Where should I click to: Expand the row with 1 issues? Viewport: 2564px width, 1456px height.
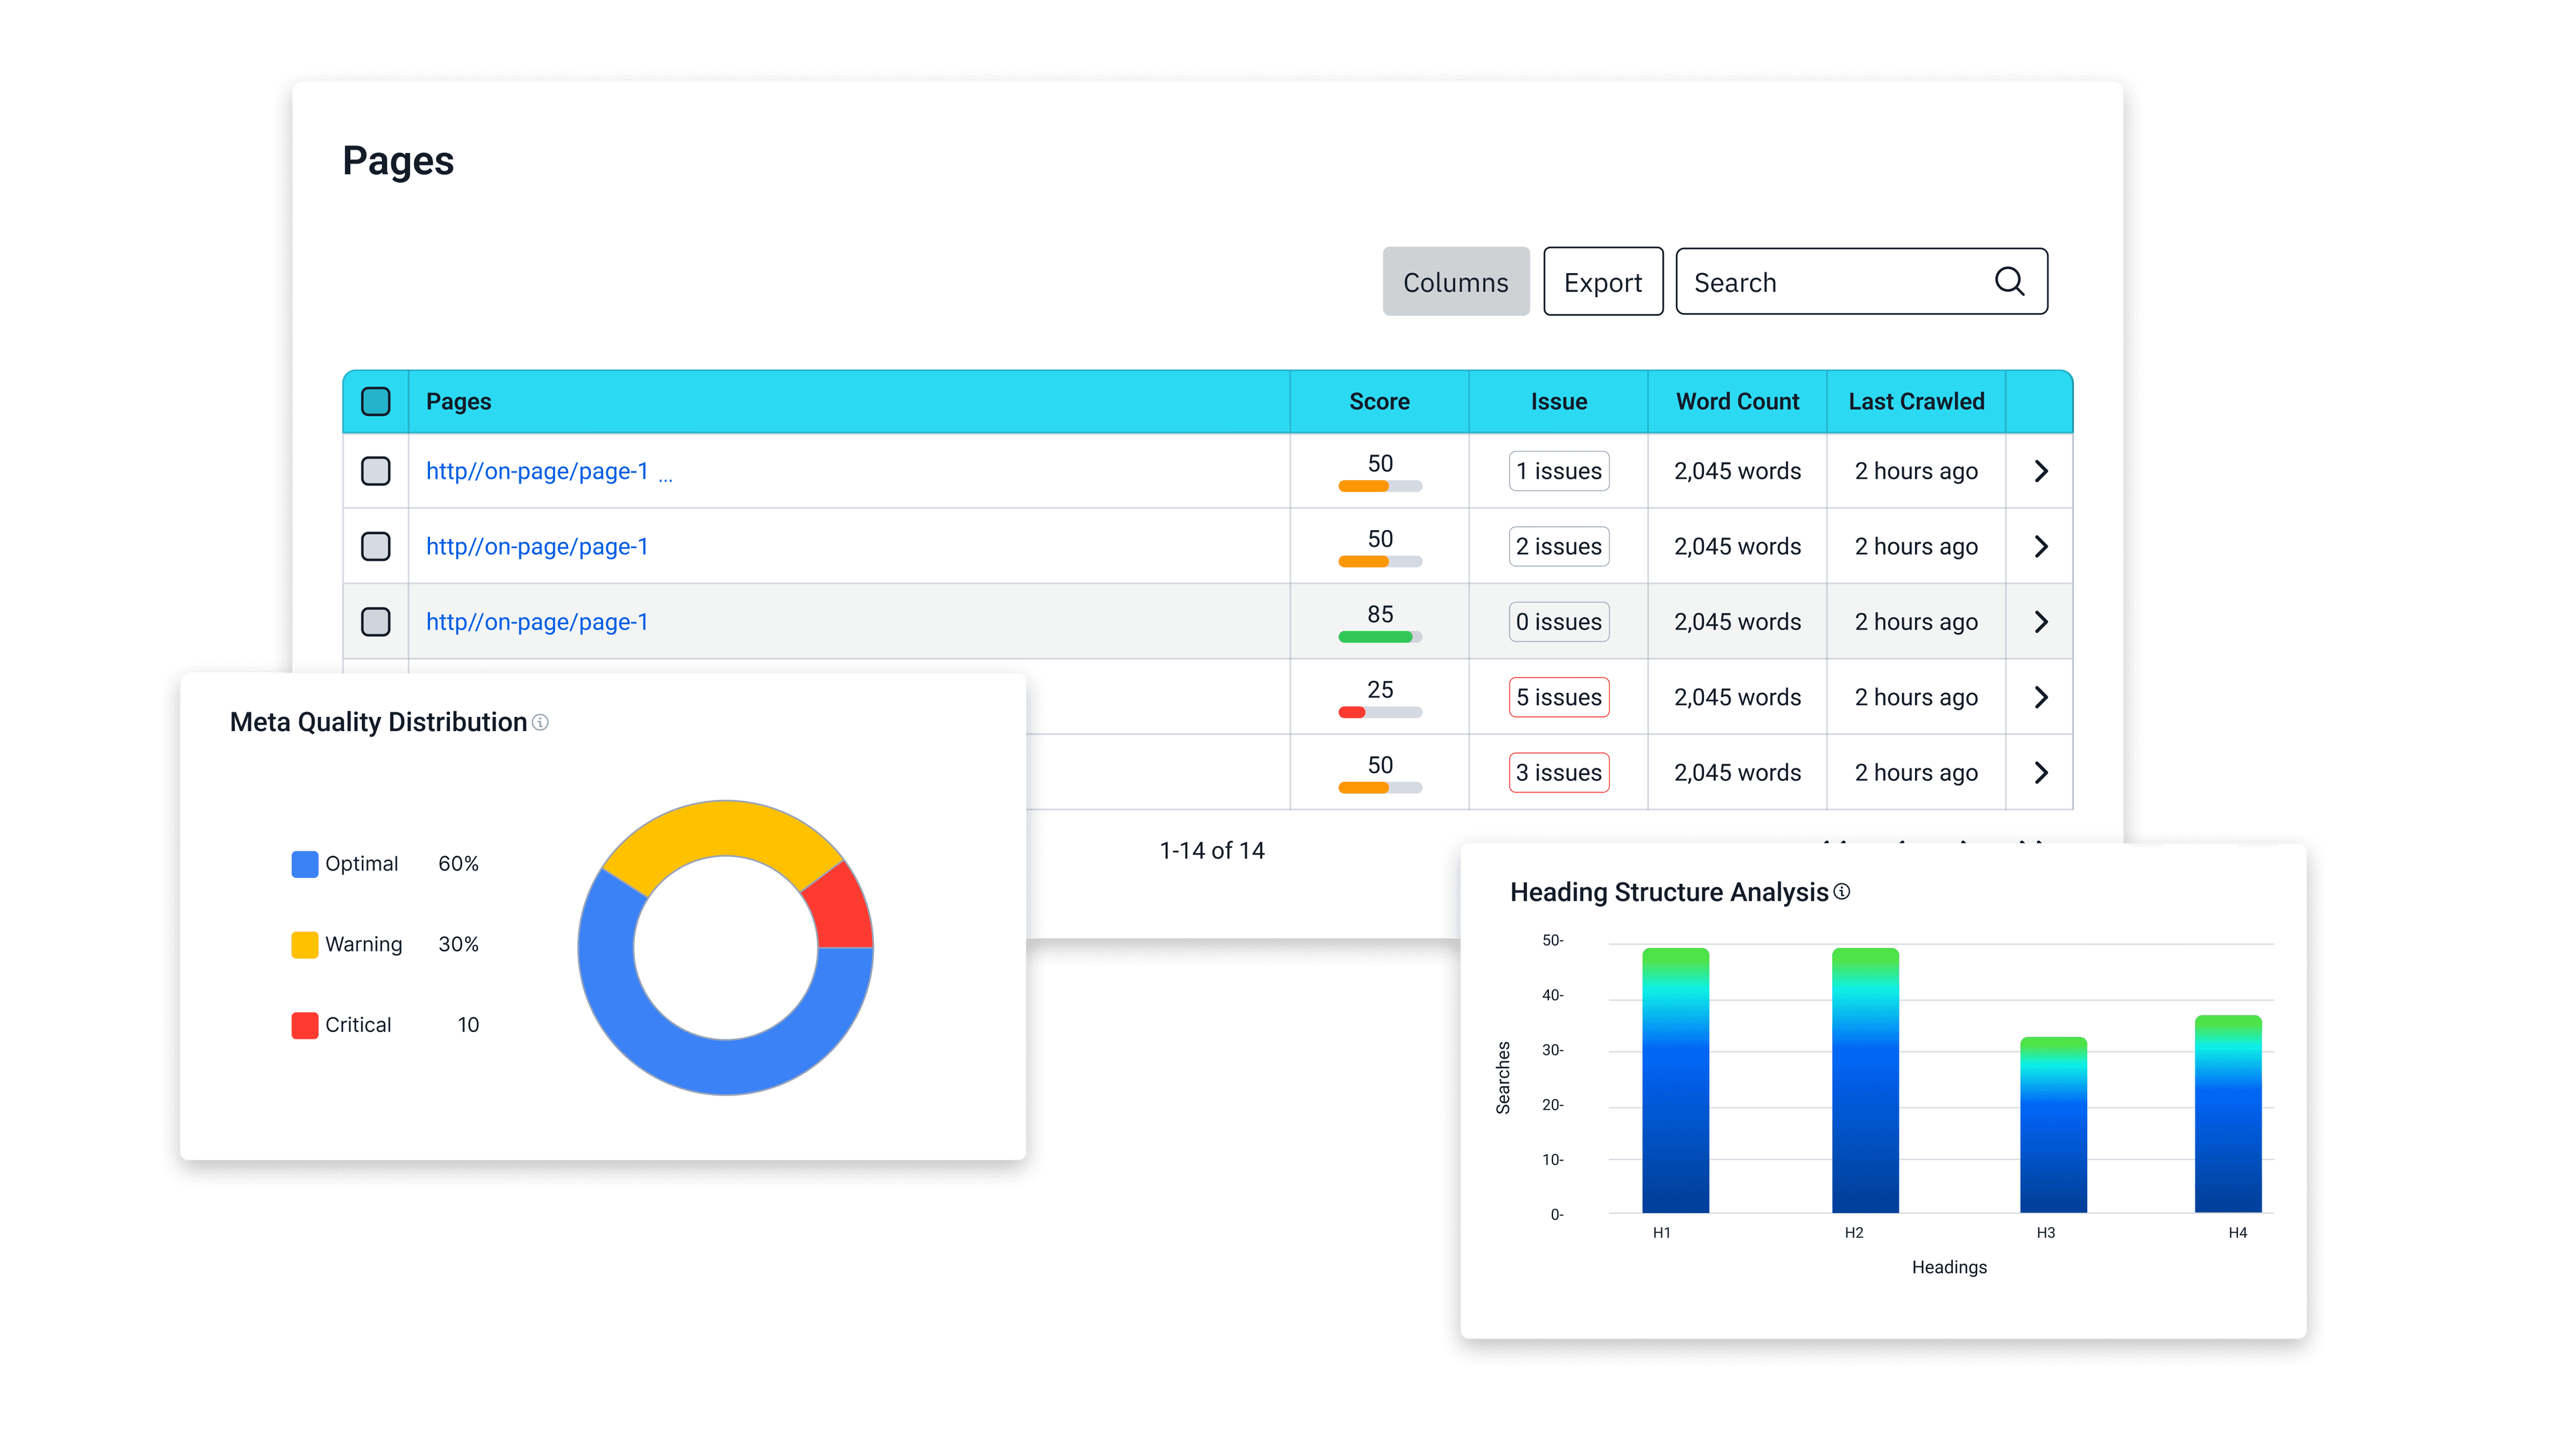2041,471
